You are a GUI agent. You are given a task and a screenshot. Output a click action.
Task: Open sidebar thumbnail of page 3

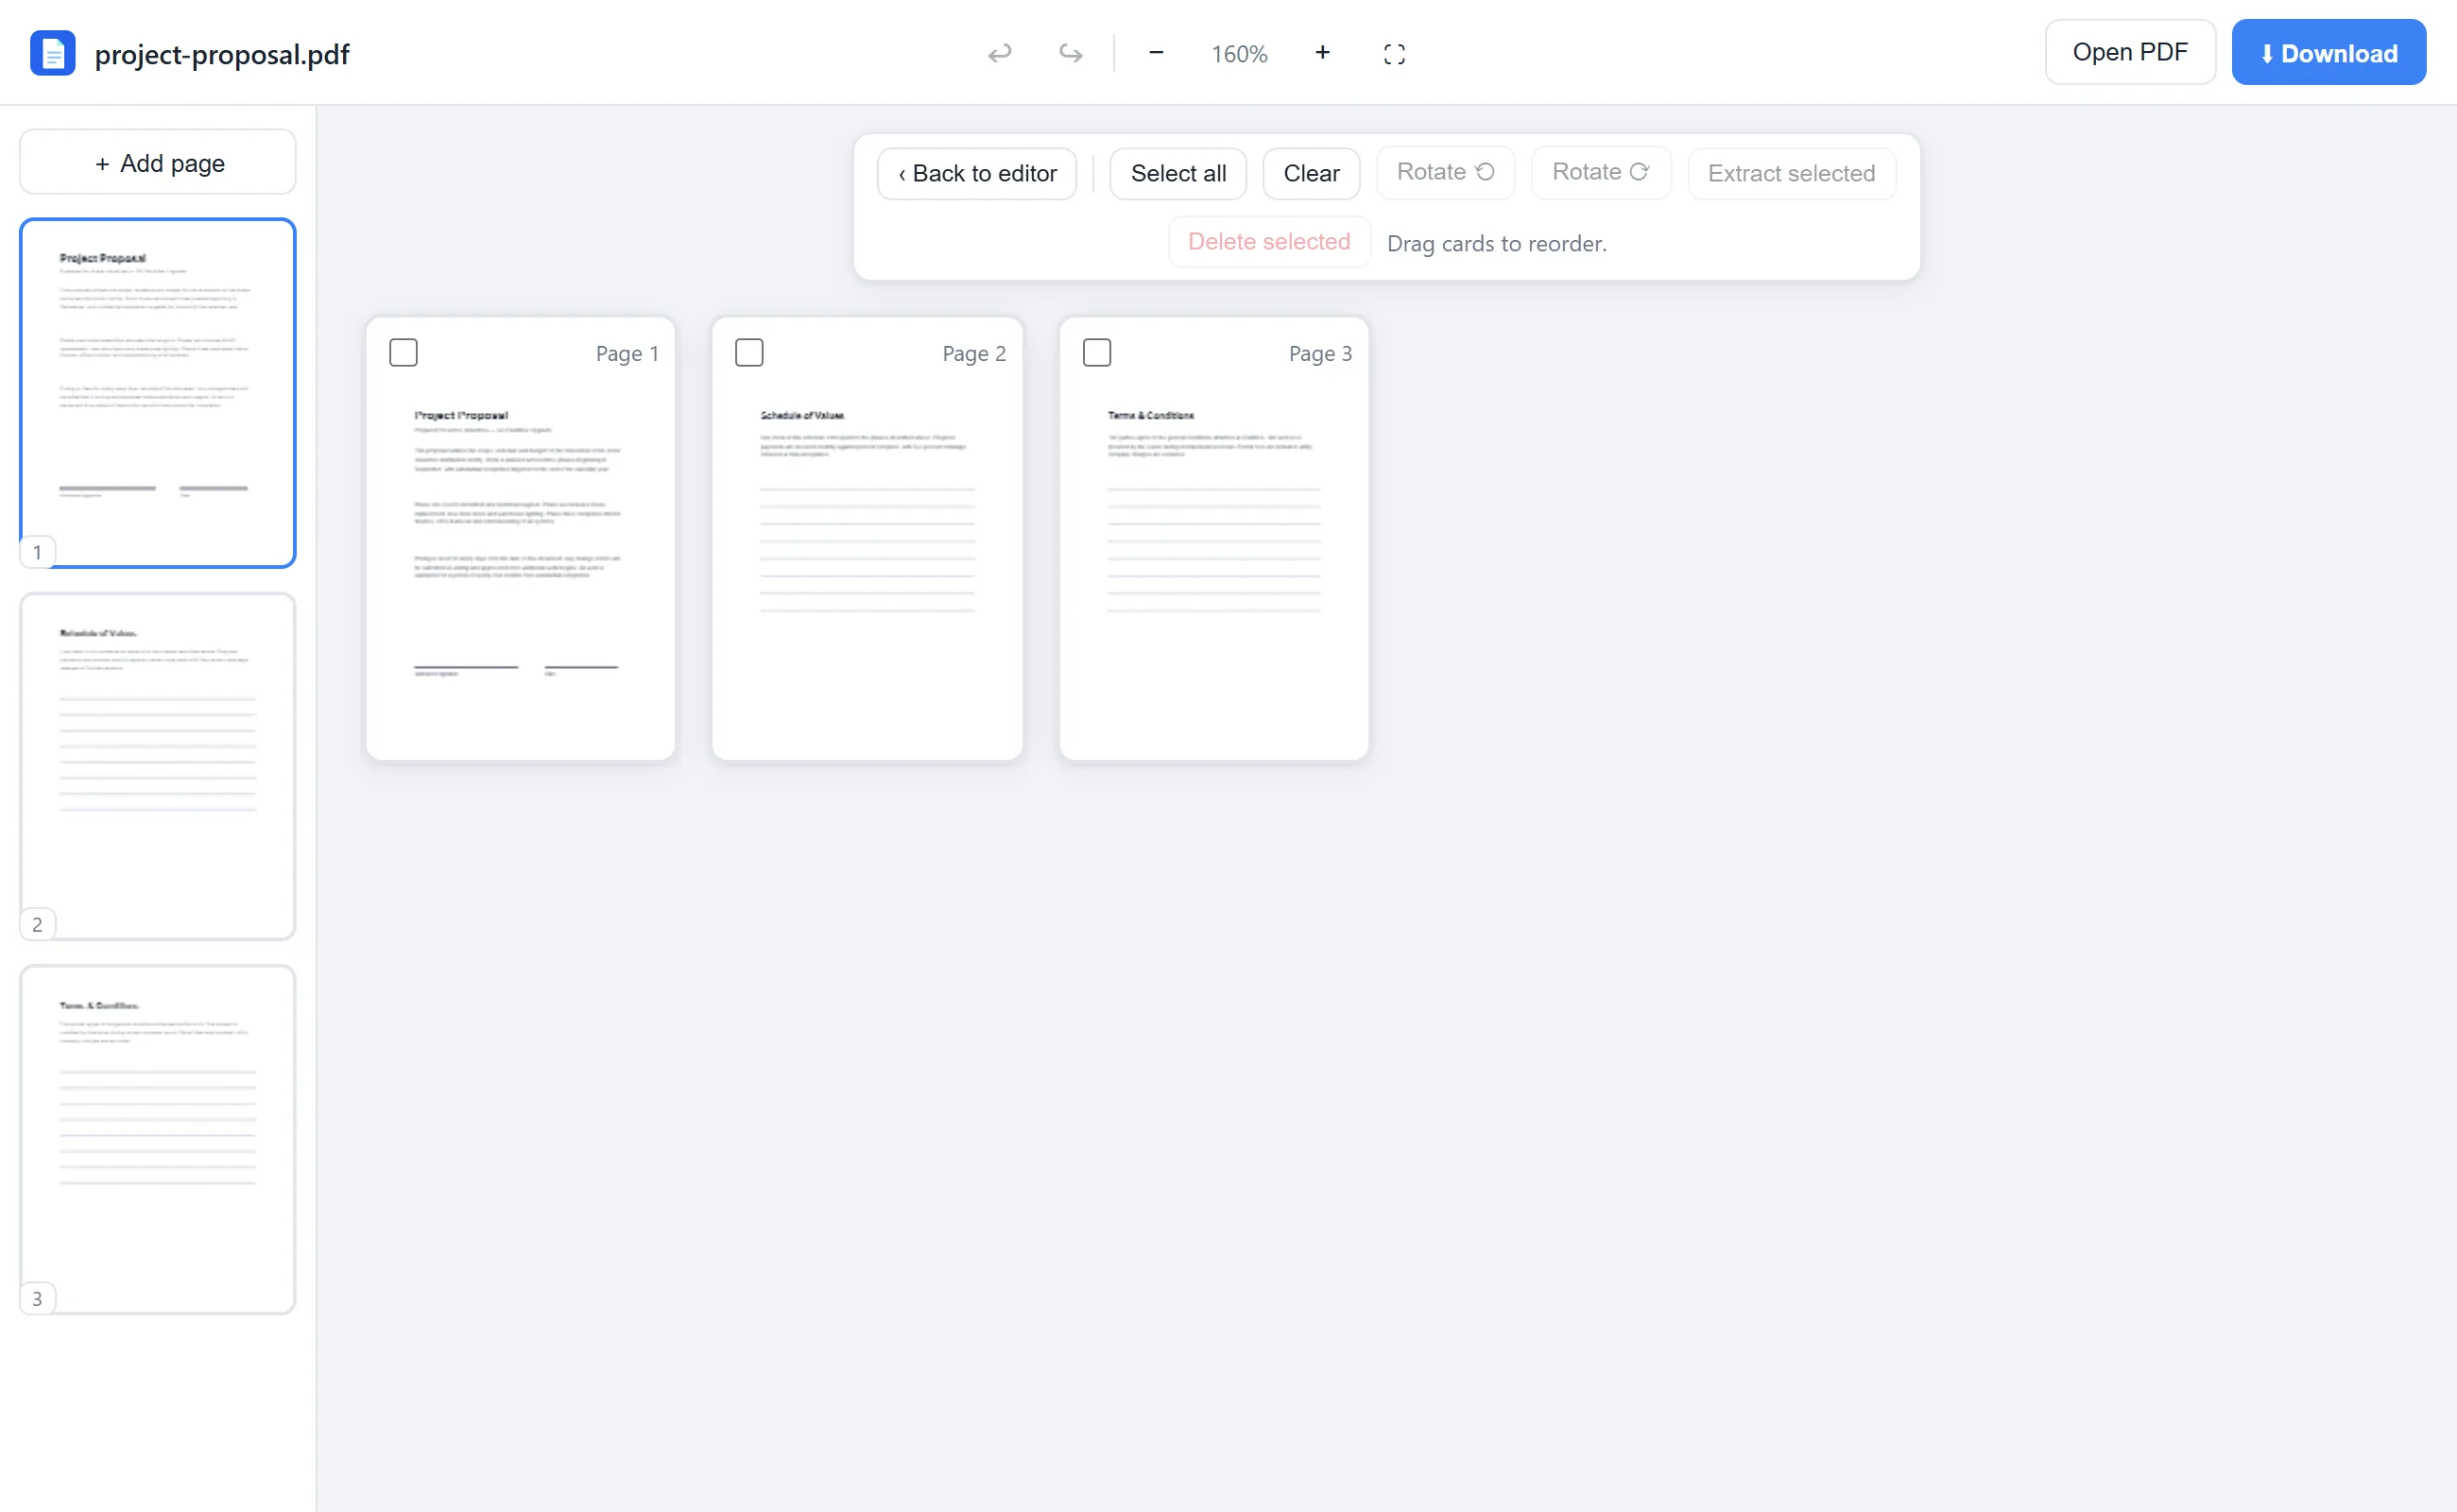click(158, 1139)
